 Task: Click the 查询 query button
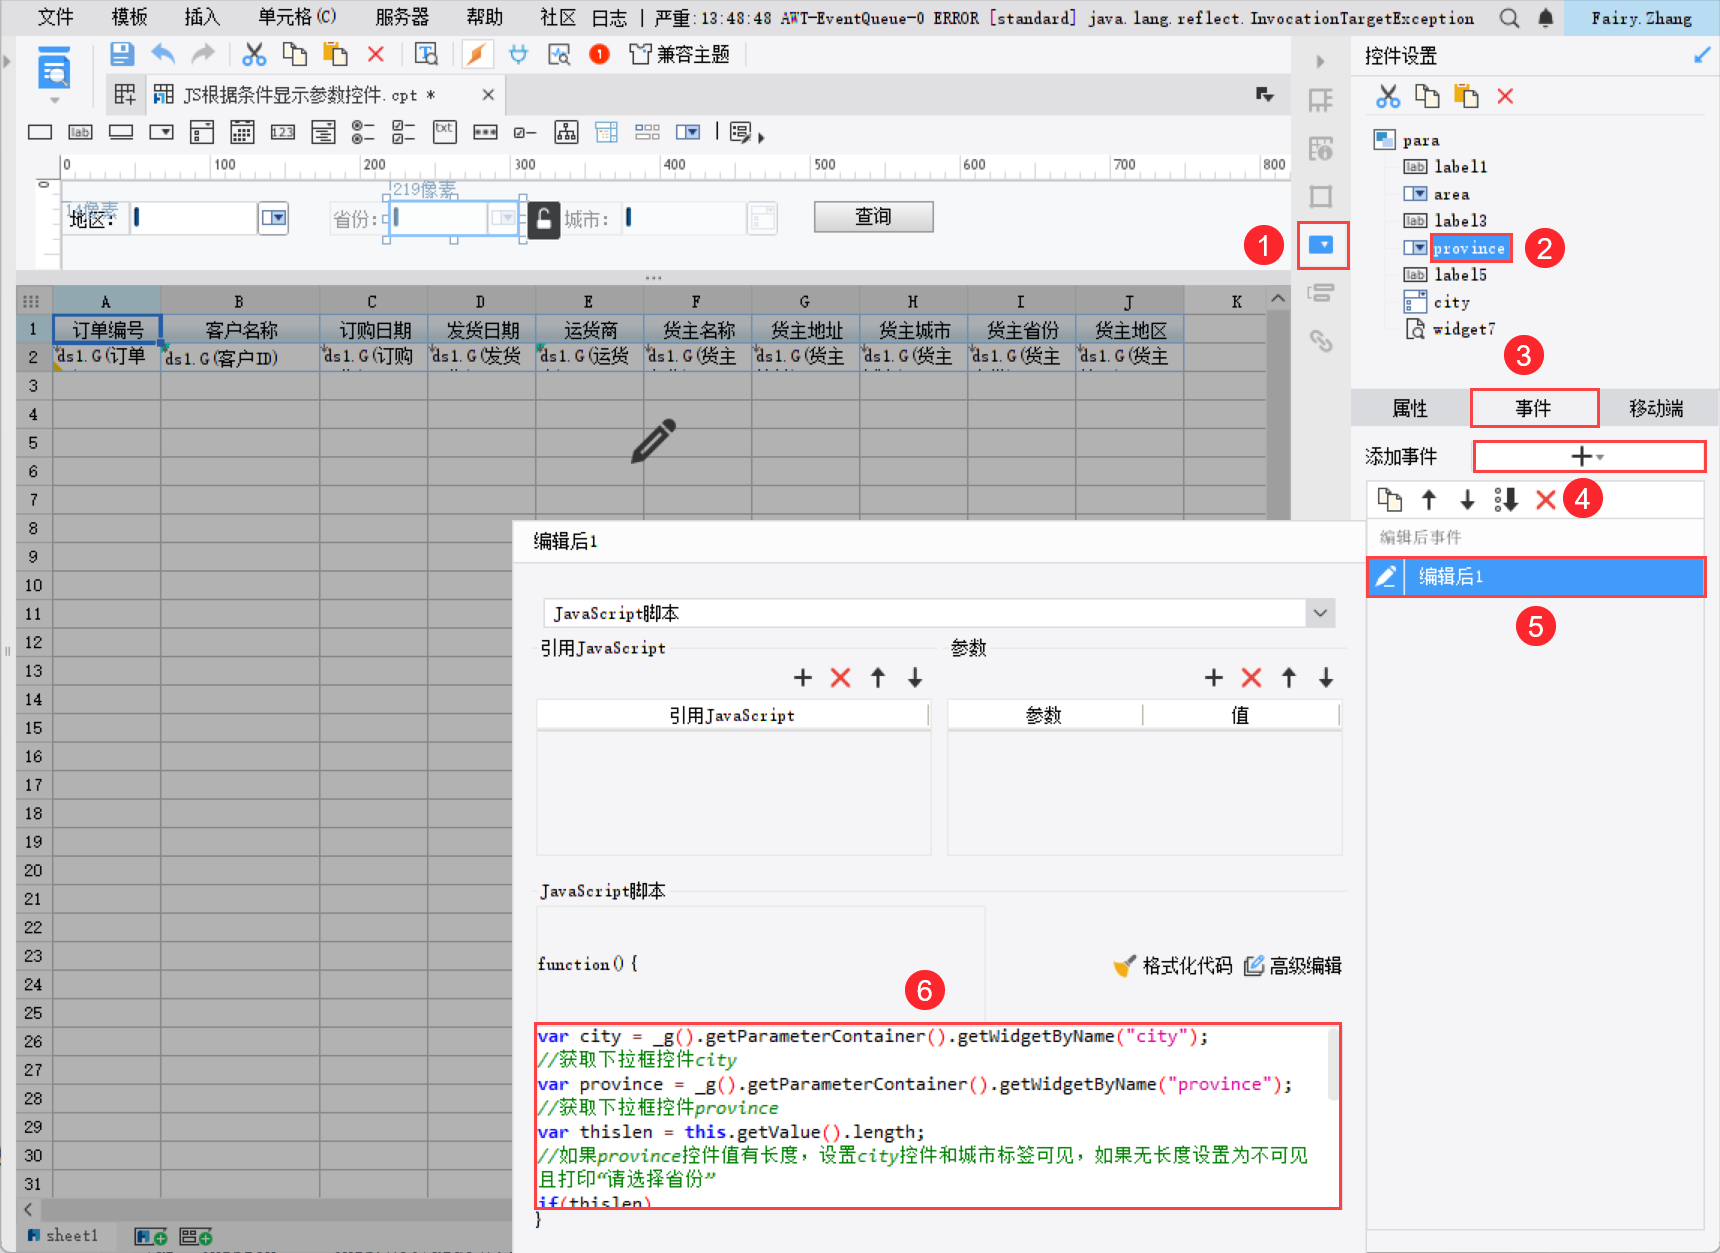(873, 216)
